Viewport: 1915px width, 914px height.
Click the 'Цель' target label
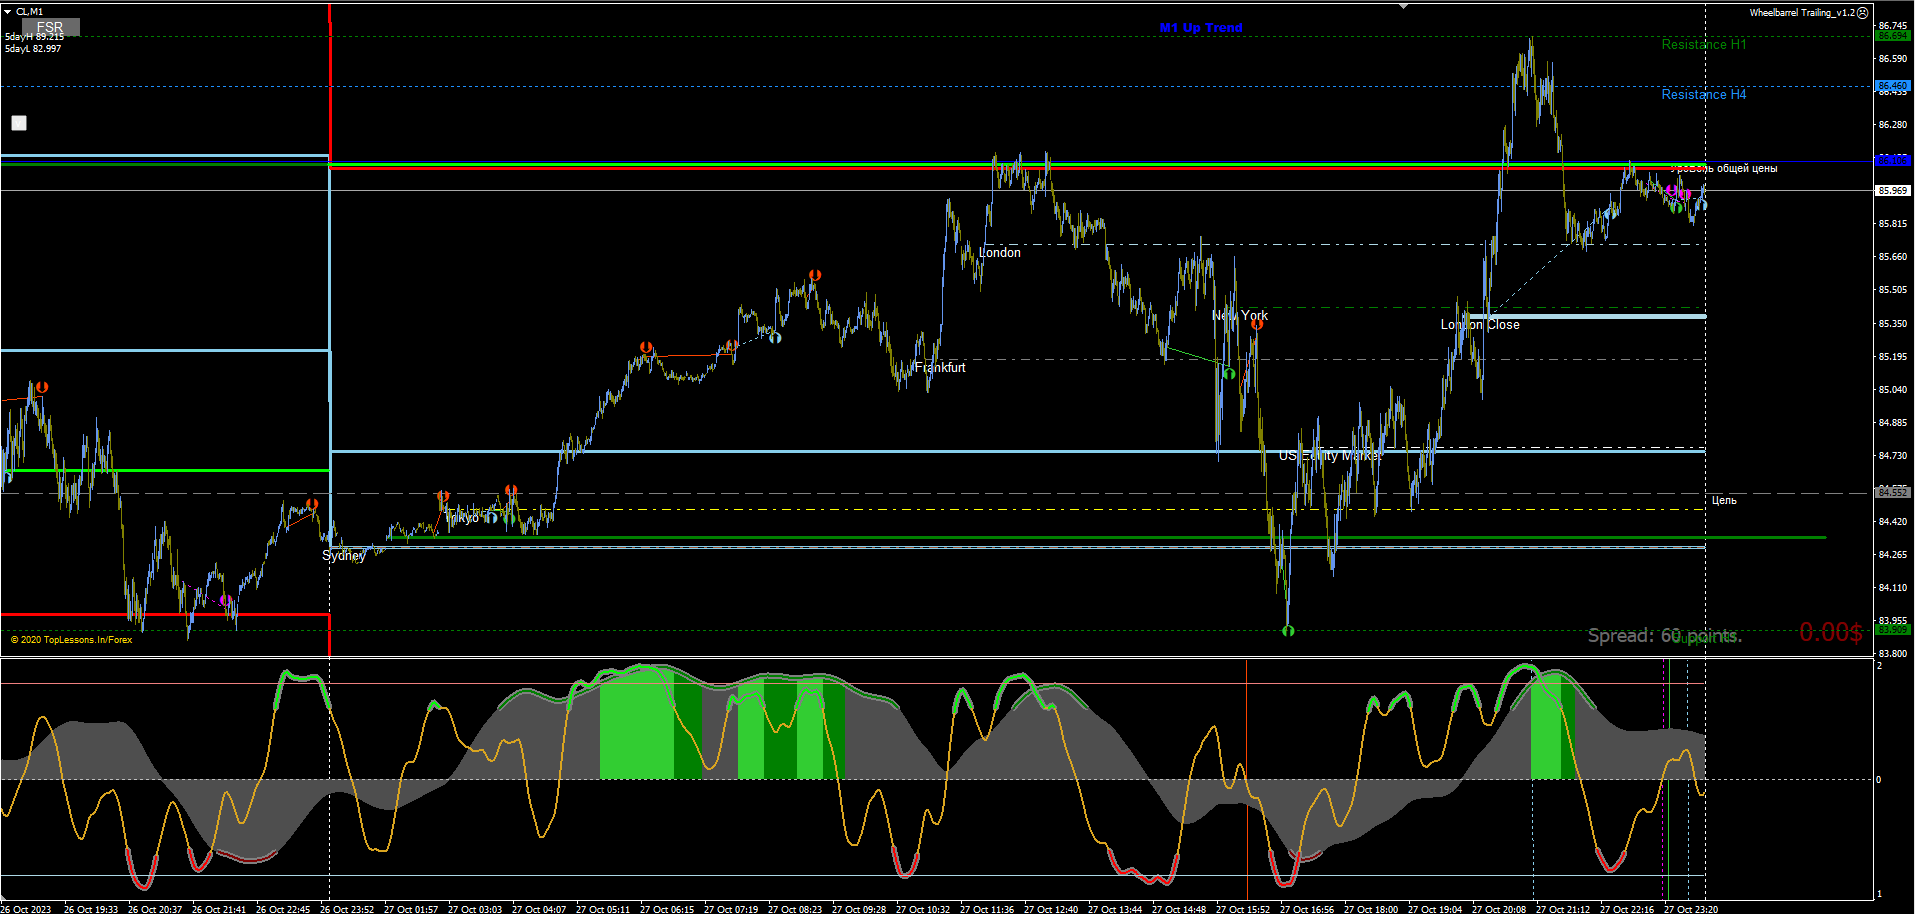click(1724, 500)
